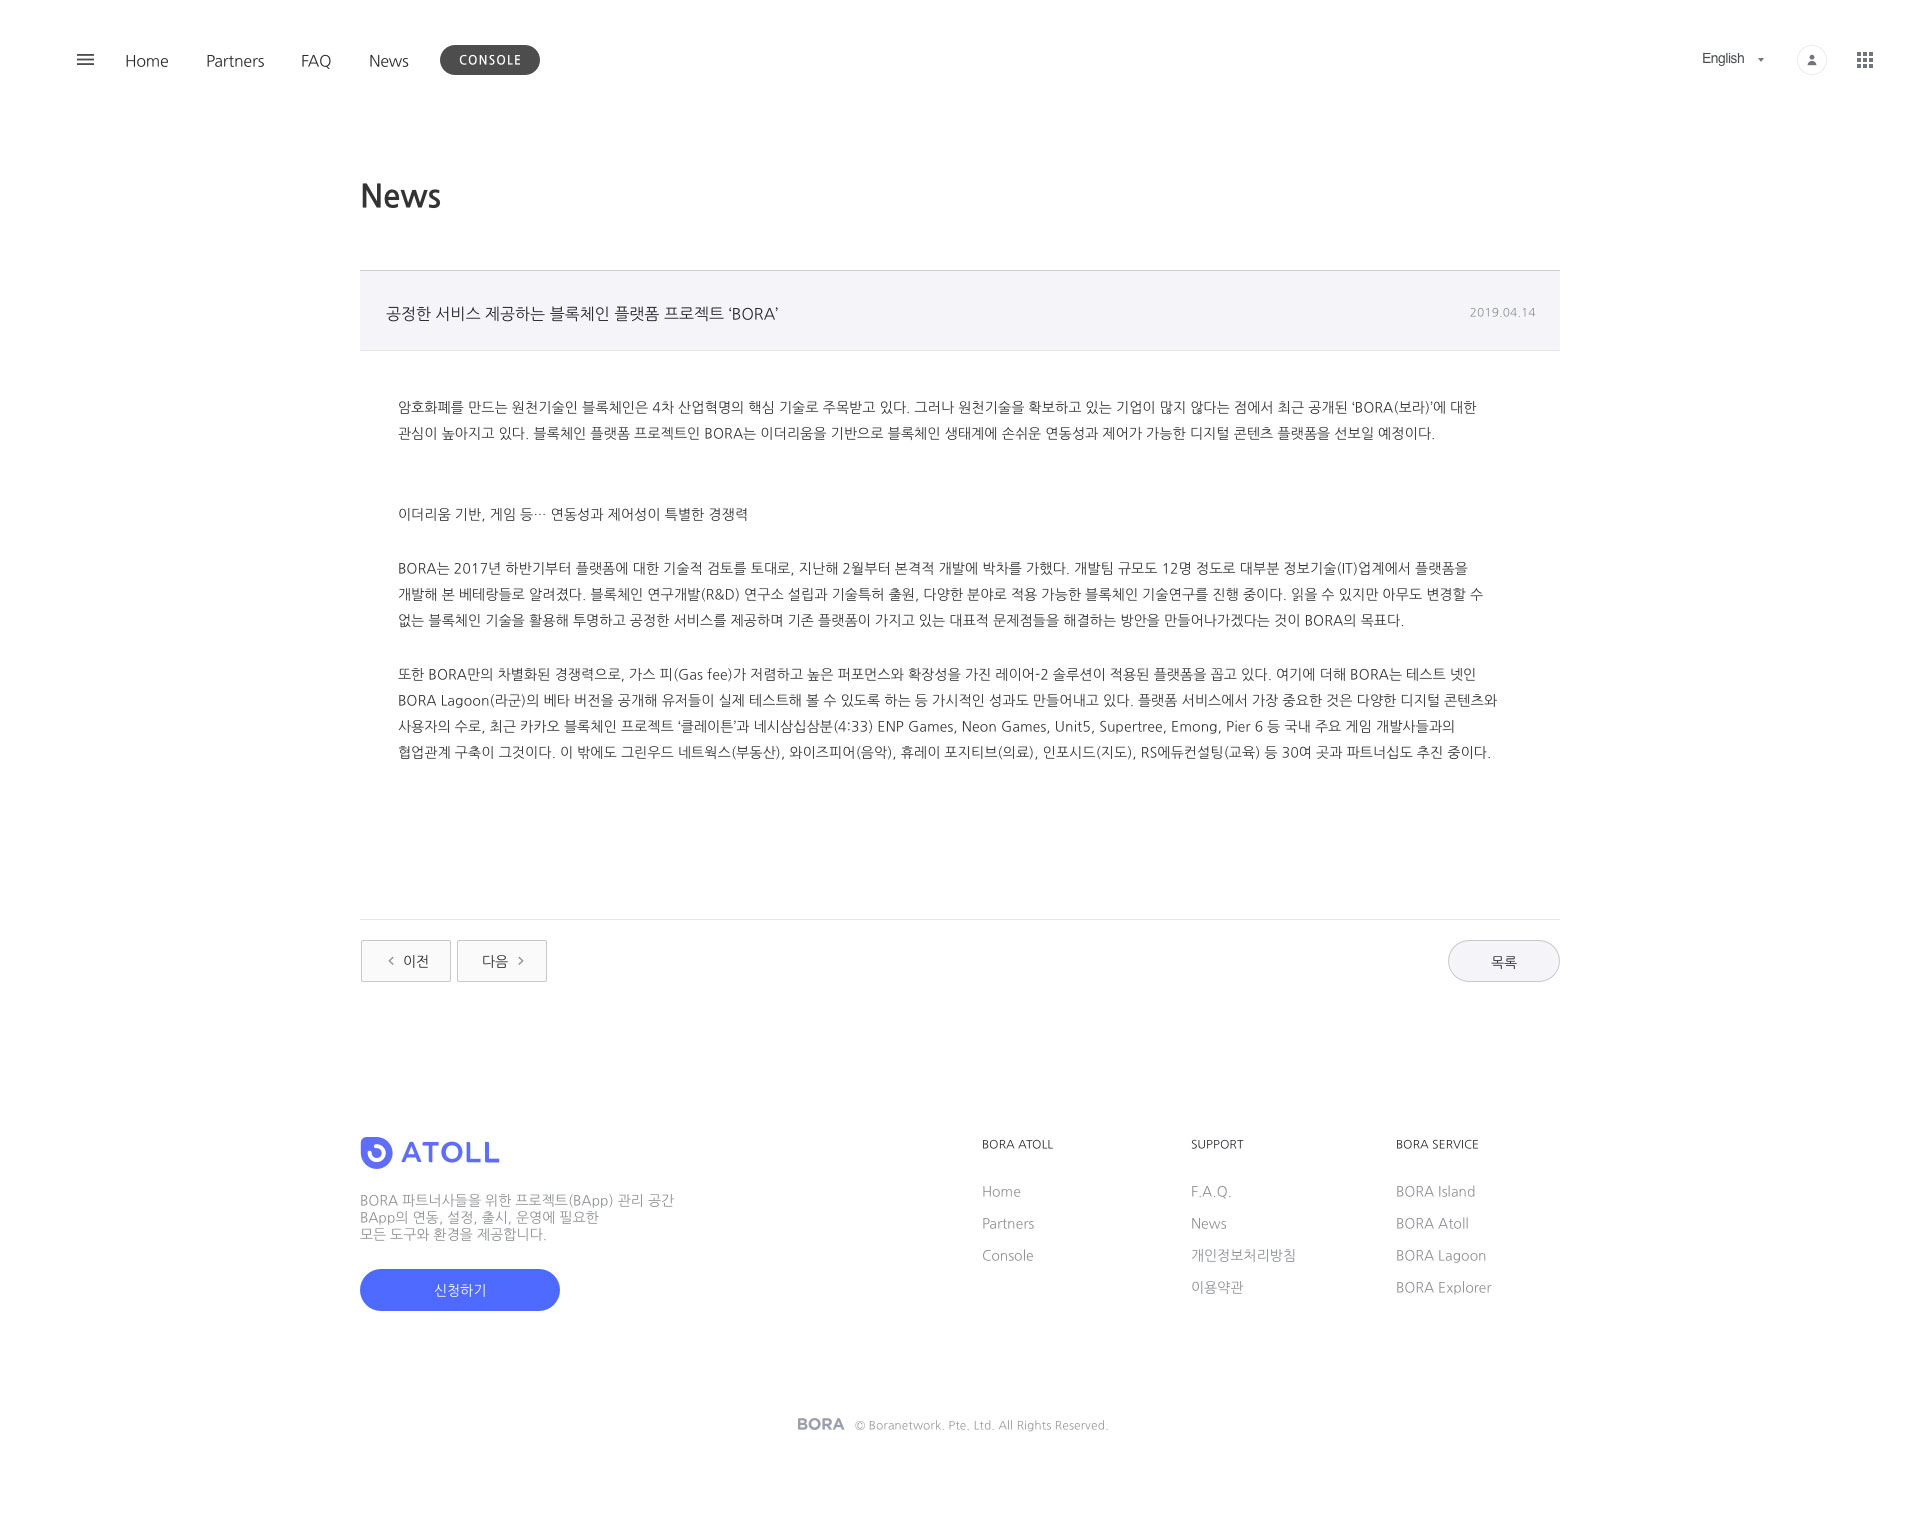Open BORA Lagoon footer link

coord(1440,1255)
